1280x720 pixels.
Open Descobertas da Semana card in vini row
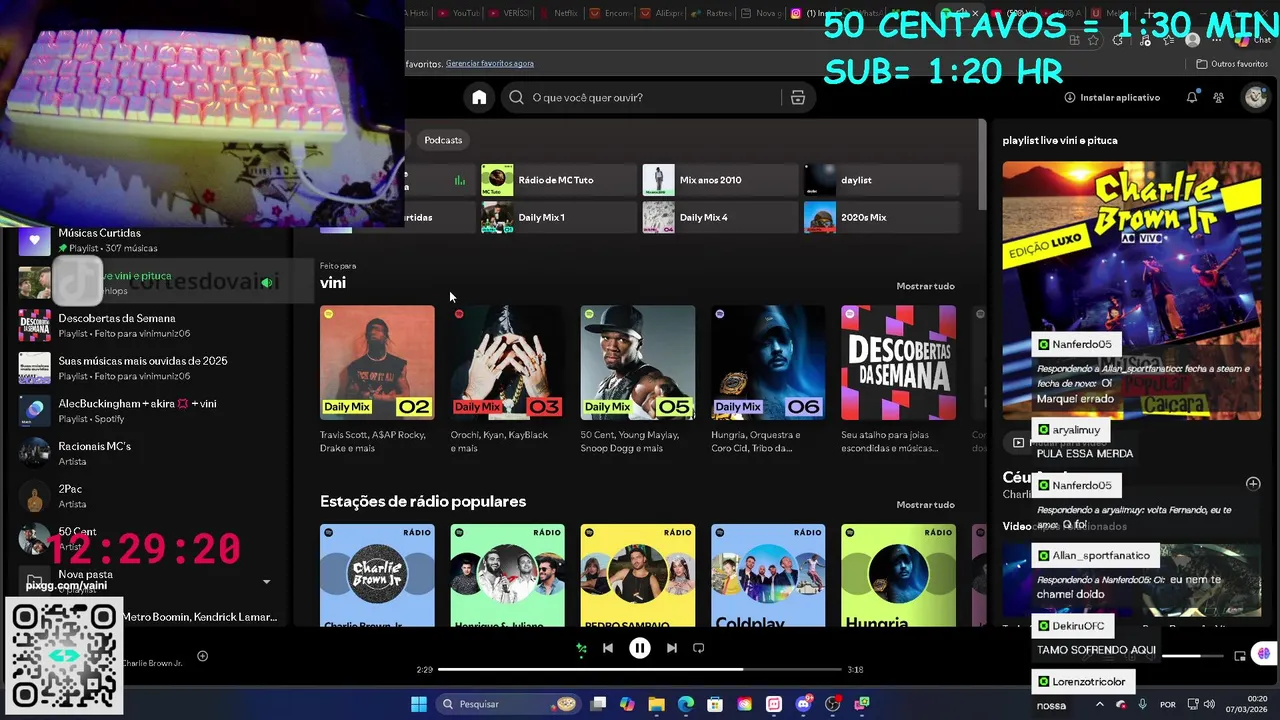[x=898, y=362]
